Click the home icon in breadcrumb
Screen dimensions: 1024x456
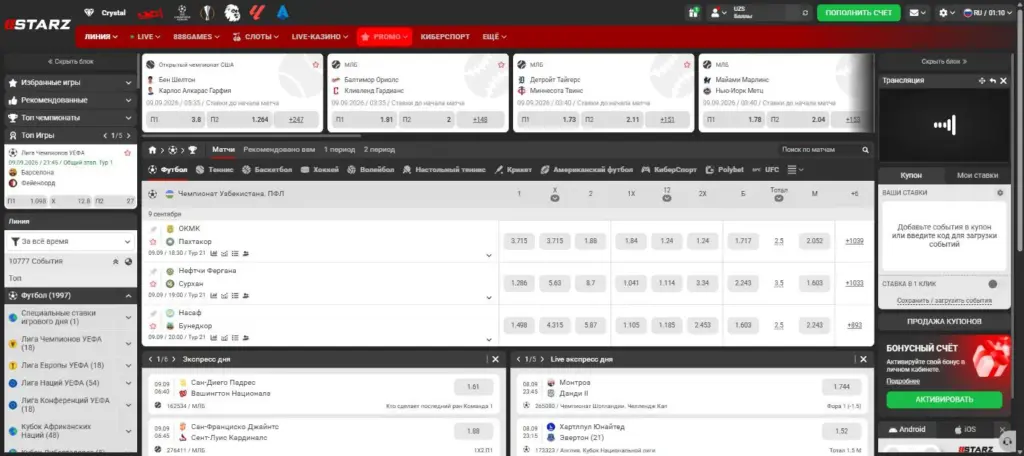(x=152, y=150)
